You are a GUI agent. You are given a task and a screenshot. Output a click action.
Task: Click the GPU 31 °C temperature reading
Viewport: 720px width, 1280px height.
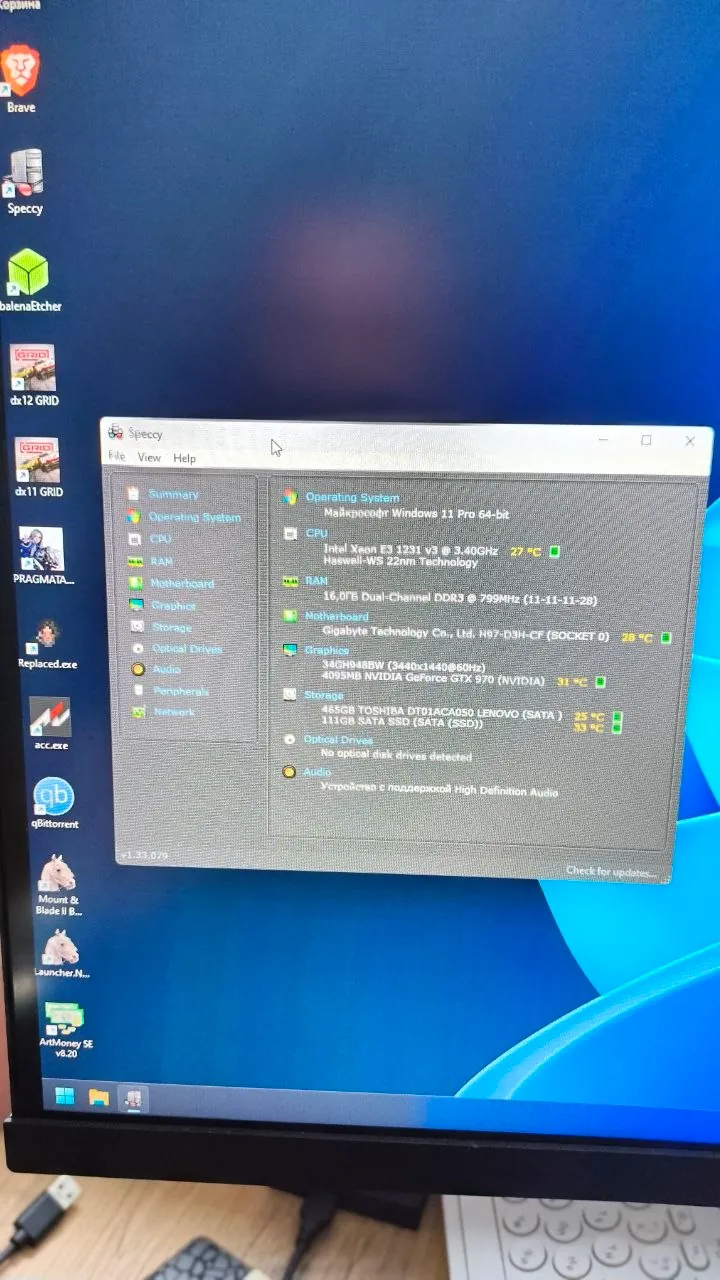571,682
